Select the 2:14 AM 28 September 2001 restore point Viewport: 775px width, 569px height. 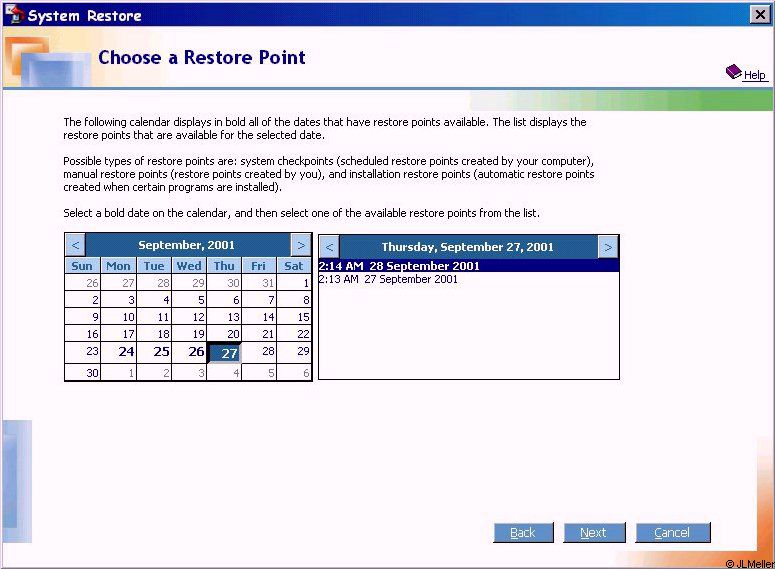click(x=469, y=266)
